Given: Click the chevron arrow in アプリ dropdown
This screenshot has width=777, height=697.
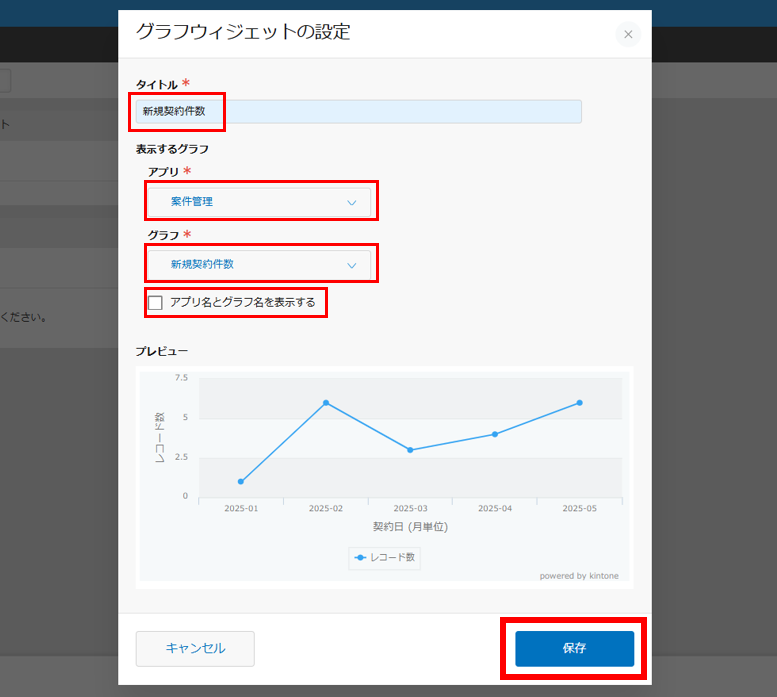Looking at the screenshot, I should pyautogui.click(x=351, y=203).
